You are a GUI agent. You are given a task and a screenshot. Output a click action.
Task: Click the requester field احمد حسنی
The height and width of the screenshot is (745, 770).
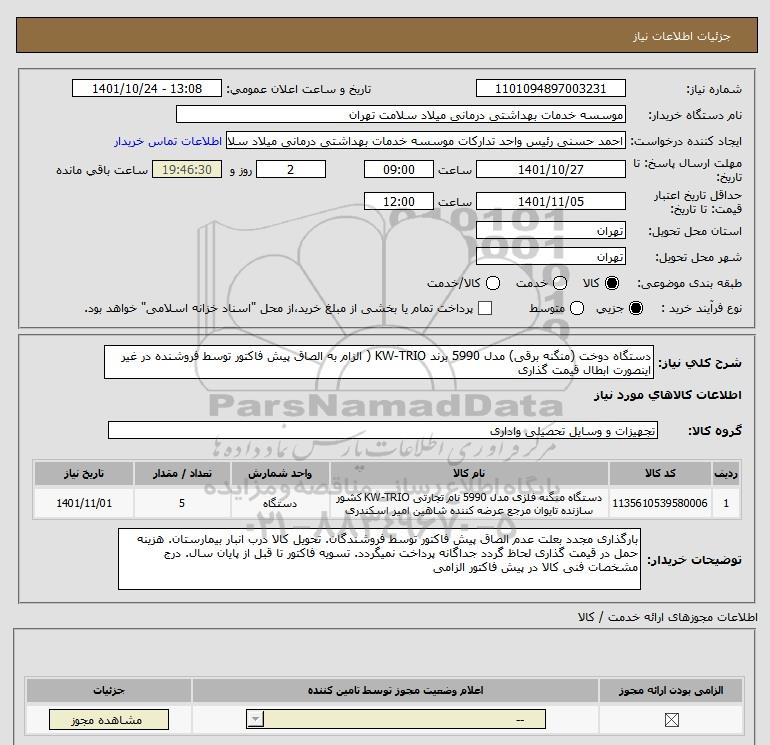(426, 141)
